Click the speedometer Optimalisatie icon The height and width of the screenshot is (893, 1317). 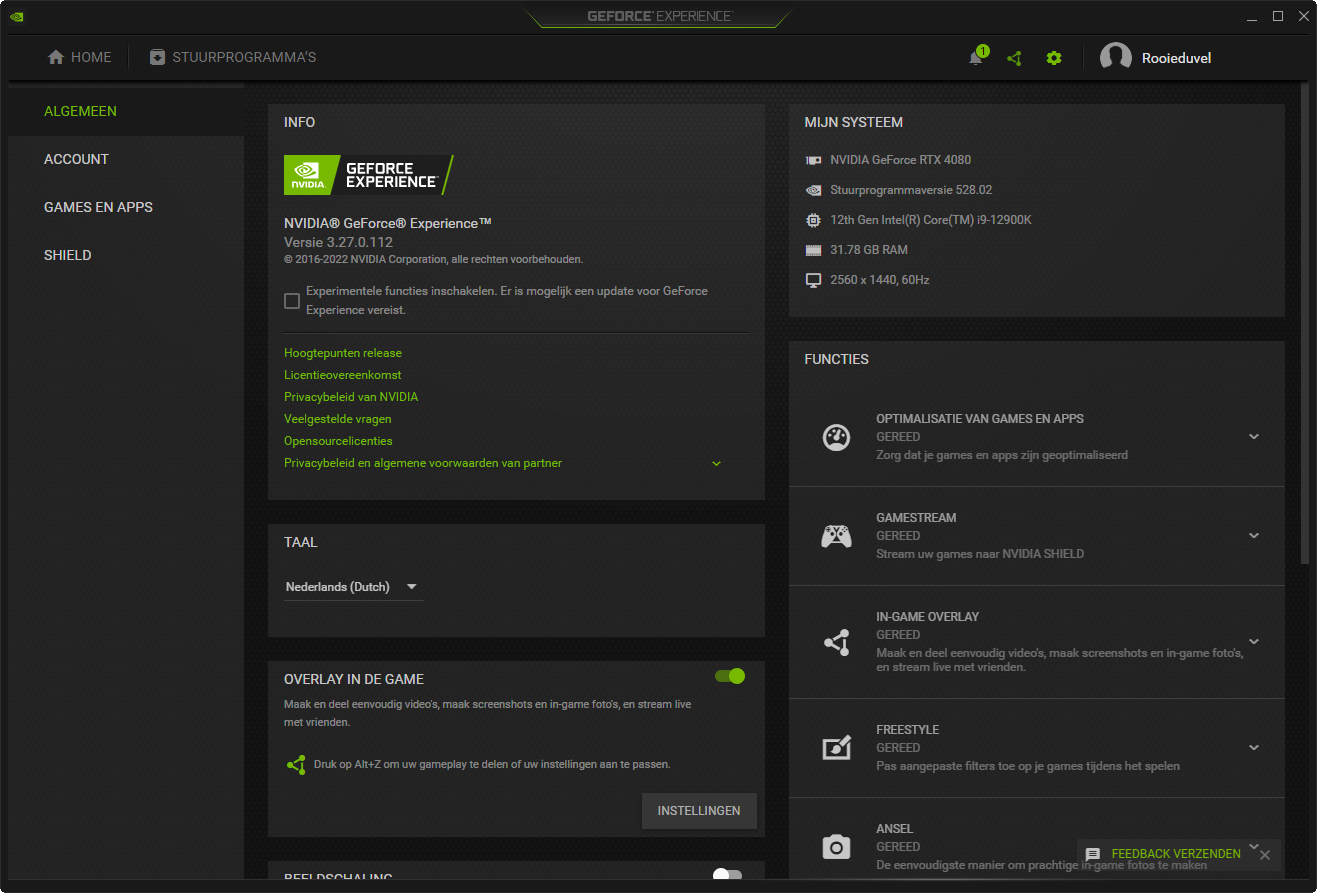[x=836, y=437]
